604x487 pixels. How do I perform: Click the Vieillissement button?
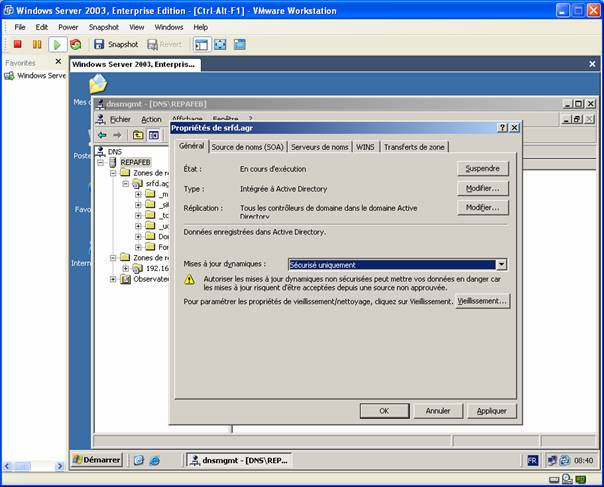pyautogui.click(x=482, y=301)
